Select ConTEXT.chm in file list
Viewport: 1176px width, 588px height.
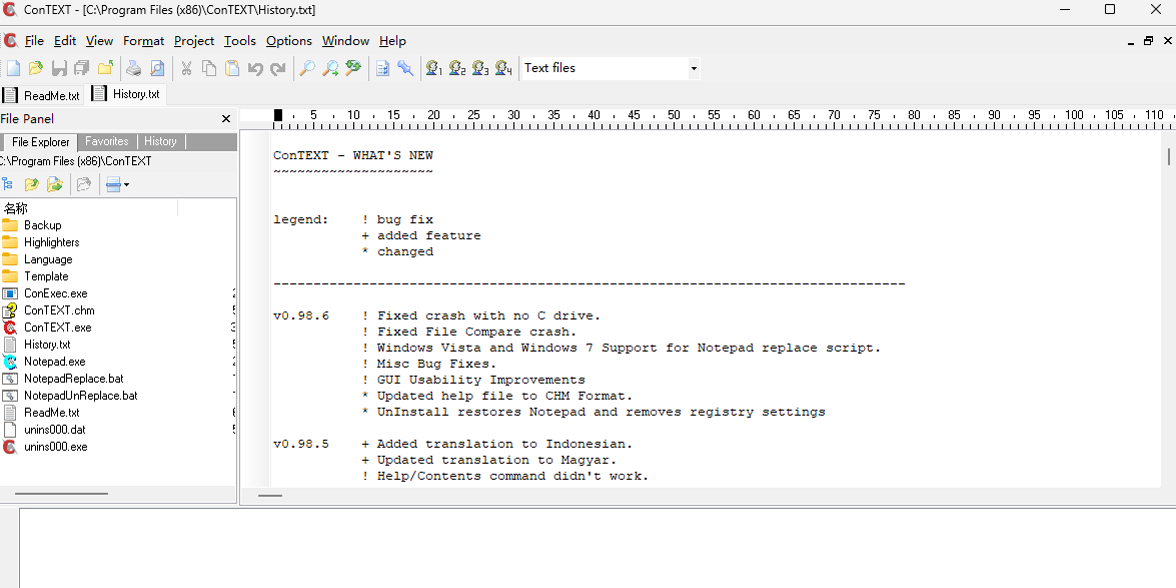pos(59,310)
